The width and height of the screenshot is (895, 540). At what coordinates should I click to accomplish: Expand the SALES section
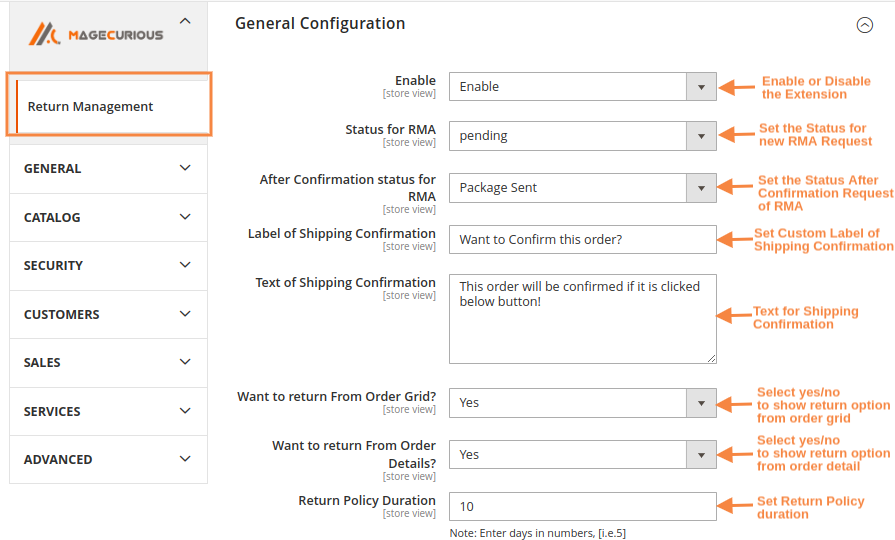(x=108, y=362)
